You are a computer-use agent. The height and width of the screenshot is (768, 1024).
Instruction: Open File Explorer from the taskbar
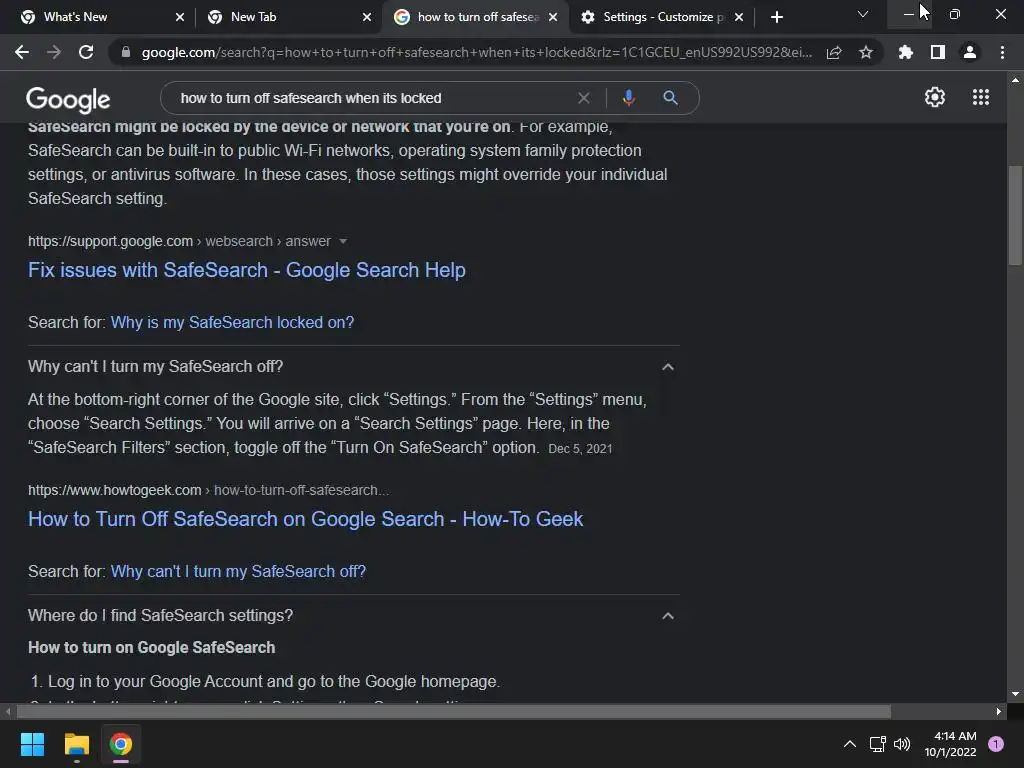[x=76, y=744]
